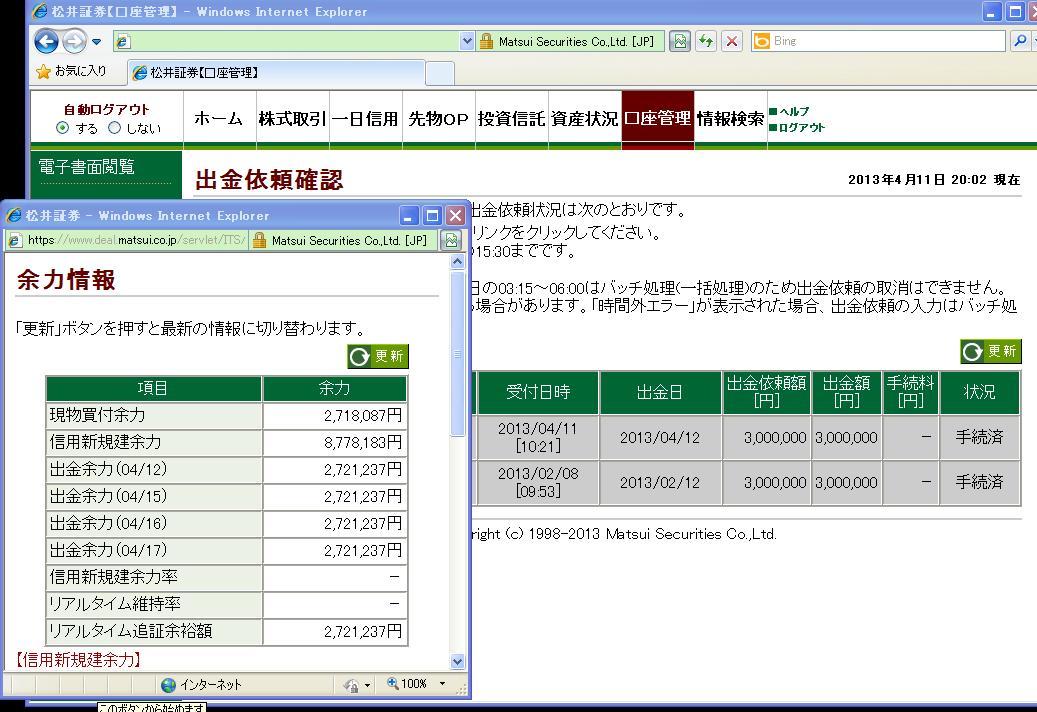This screenshot has width=1037, height=712.
Task: Expand the address bar URL dropdown
Action: point(466,41)
